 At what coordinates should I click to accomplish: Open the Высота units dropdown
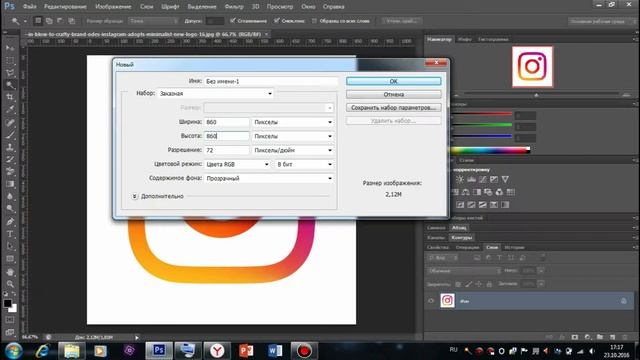coord(293,136)
